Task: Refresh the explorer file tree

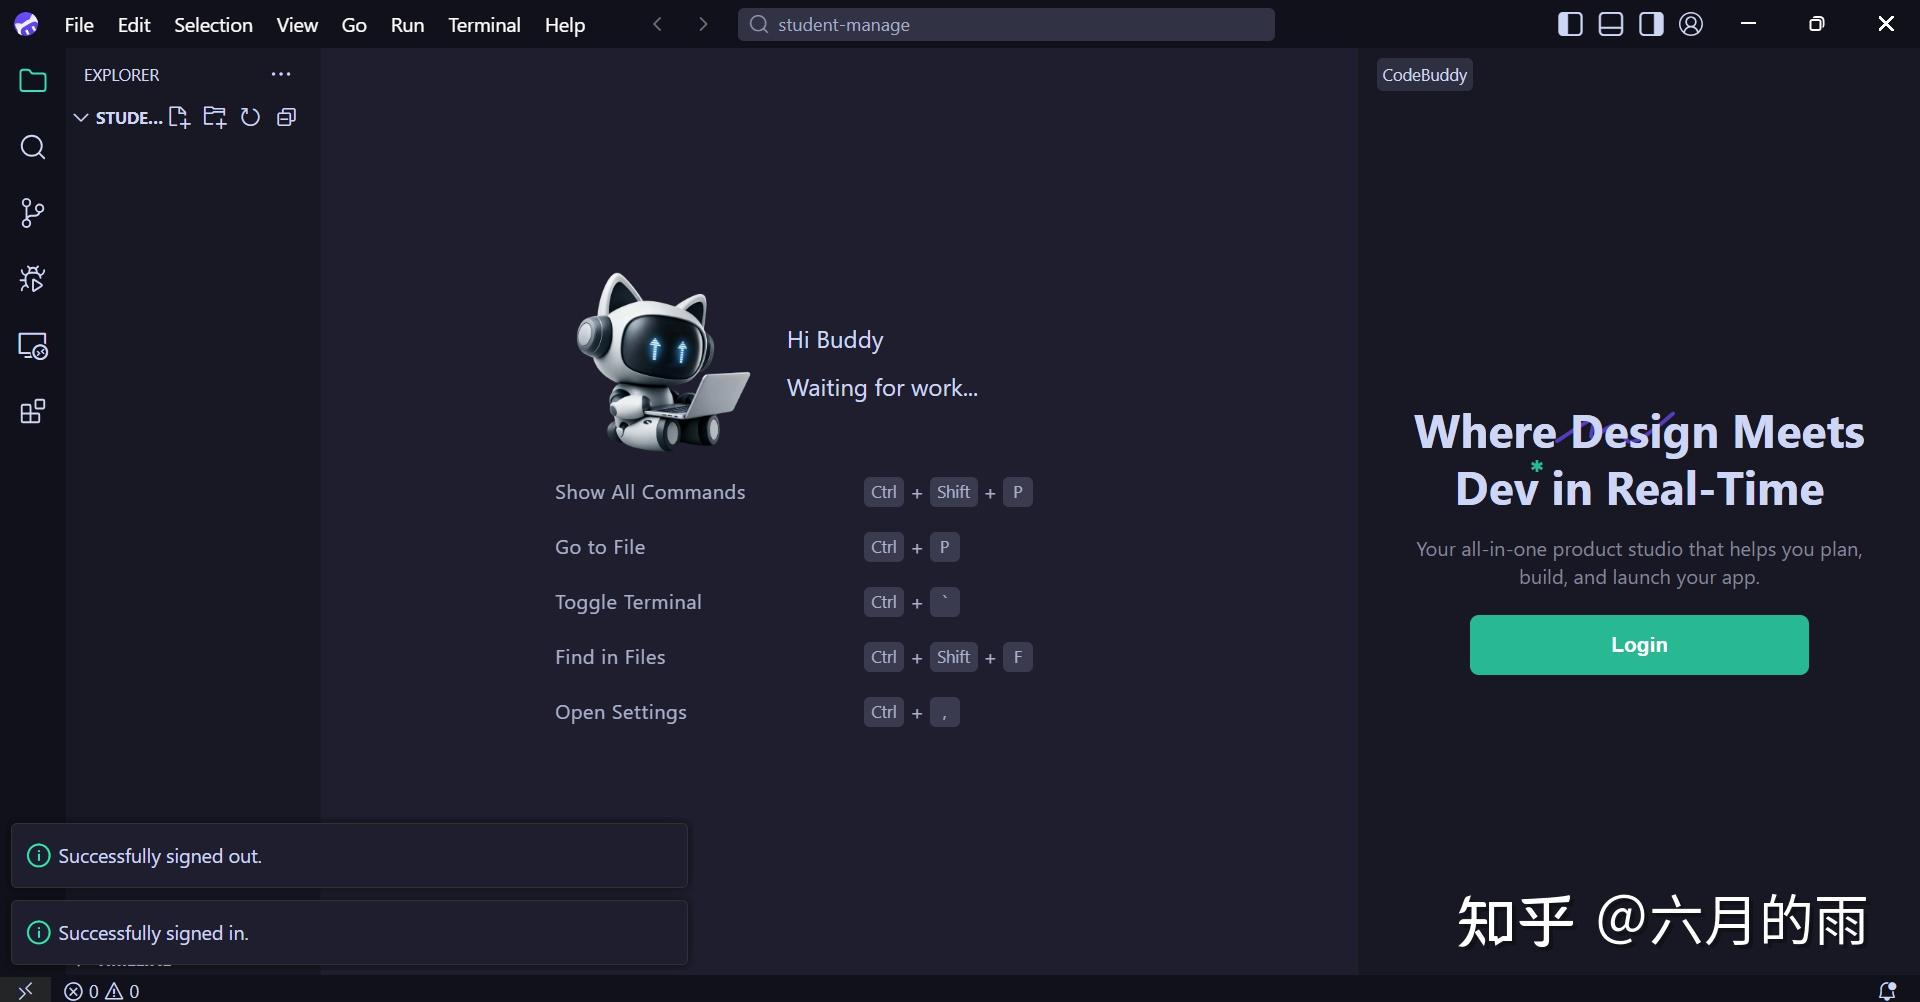Action: point(249,117)
